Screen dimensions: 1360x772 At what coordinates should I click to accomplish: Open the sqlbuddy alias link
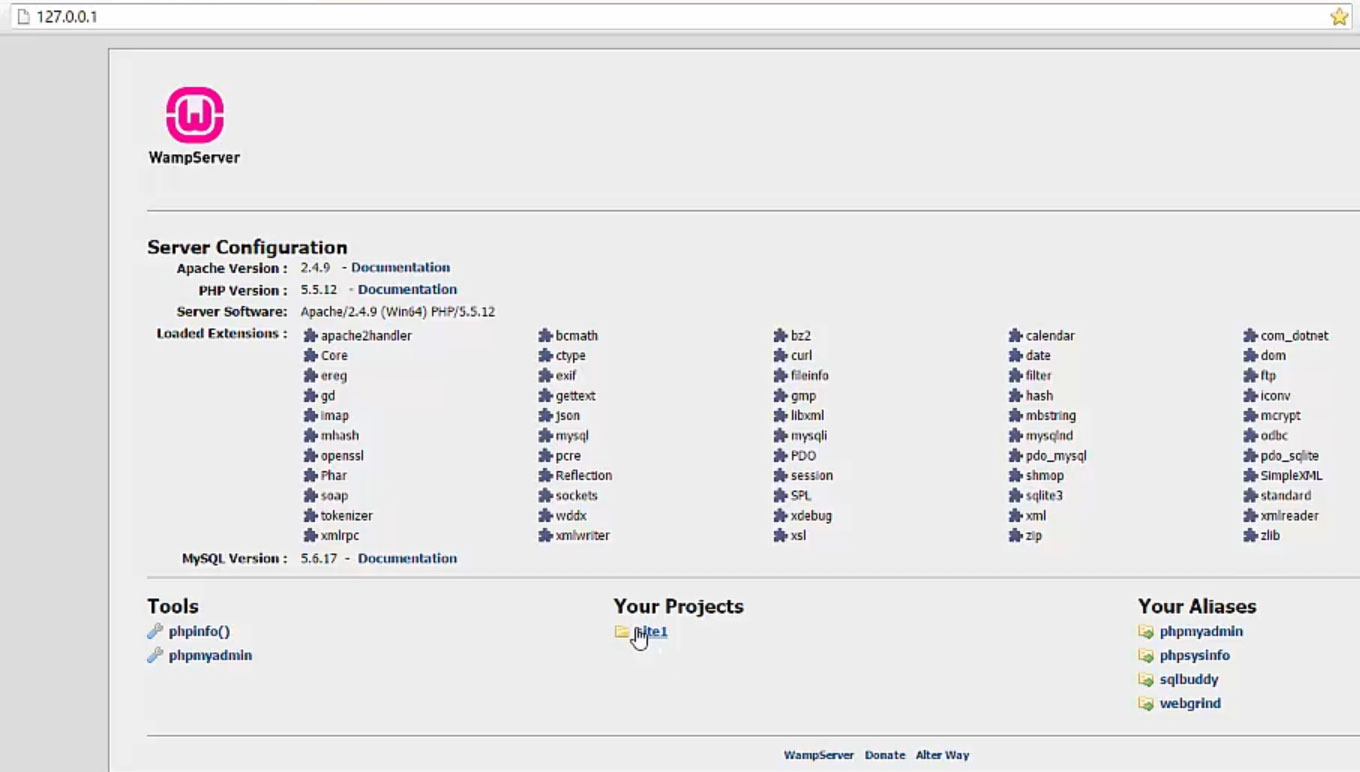click(x=1189, y=679)
